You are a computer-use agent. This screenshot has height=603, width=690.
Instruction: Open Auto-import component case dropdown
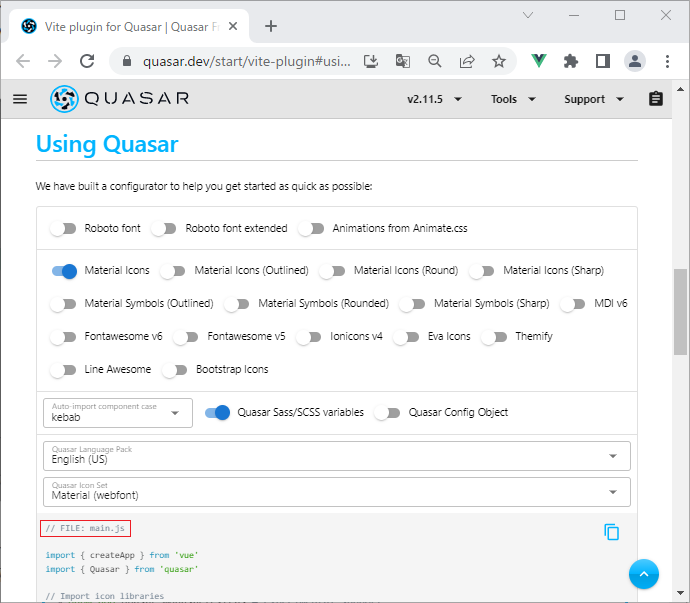point(118,413)
